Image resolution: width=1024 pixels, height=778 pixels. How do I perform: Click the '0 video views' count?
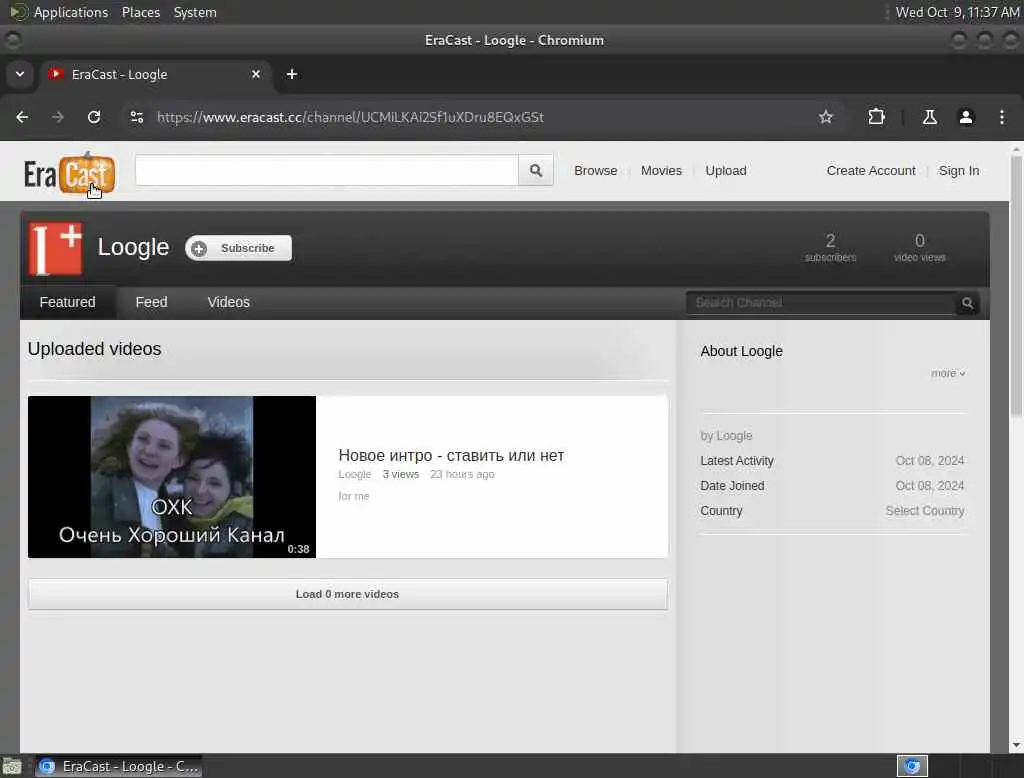click(x=920, y=248)
